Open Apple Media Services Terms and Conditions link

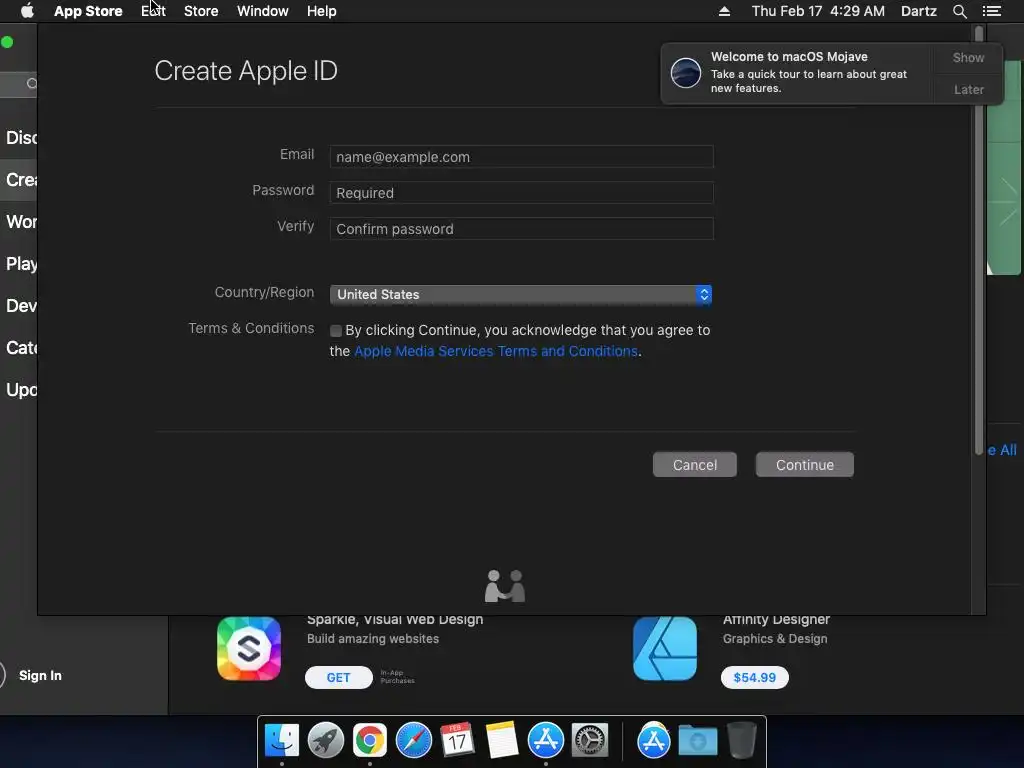(496, 351)
